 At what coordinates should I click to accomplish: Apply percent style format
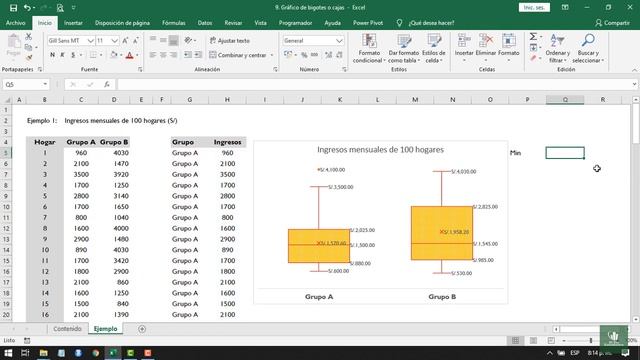[304, 55]
